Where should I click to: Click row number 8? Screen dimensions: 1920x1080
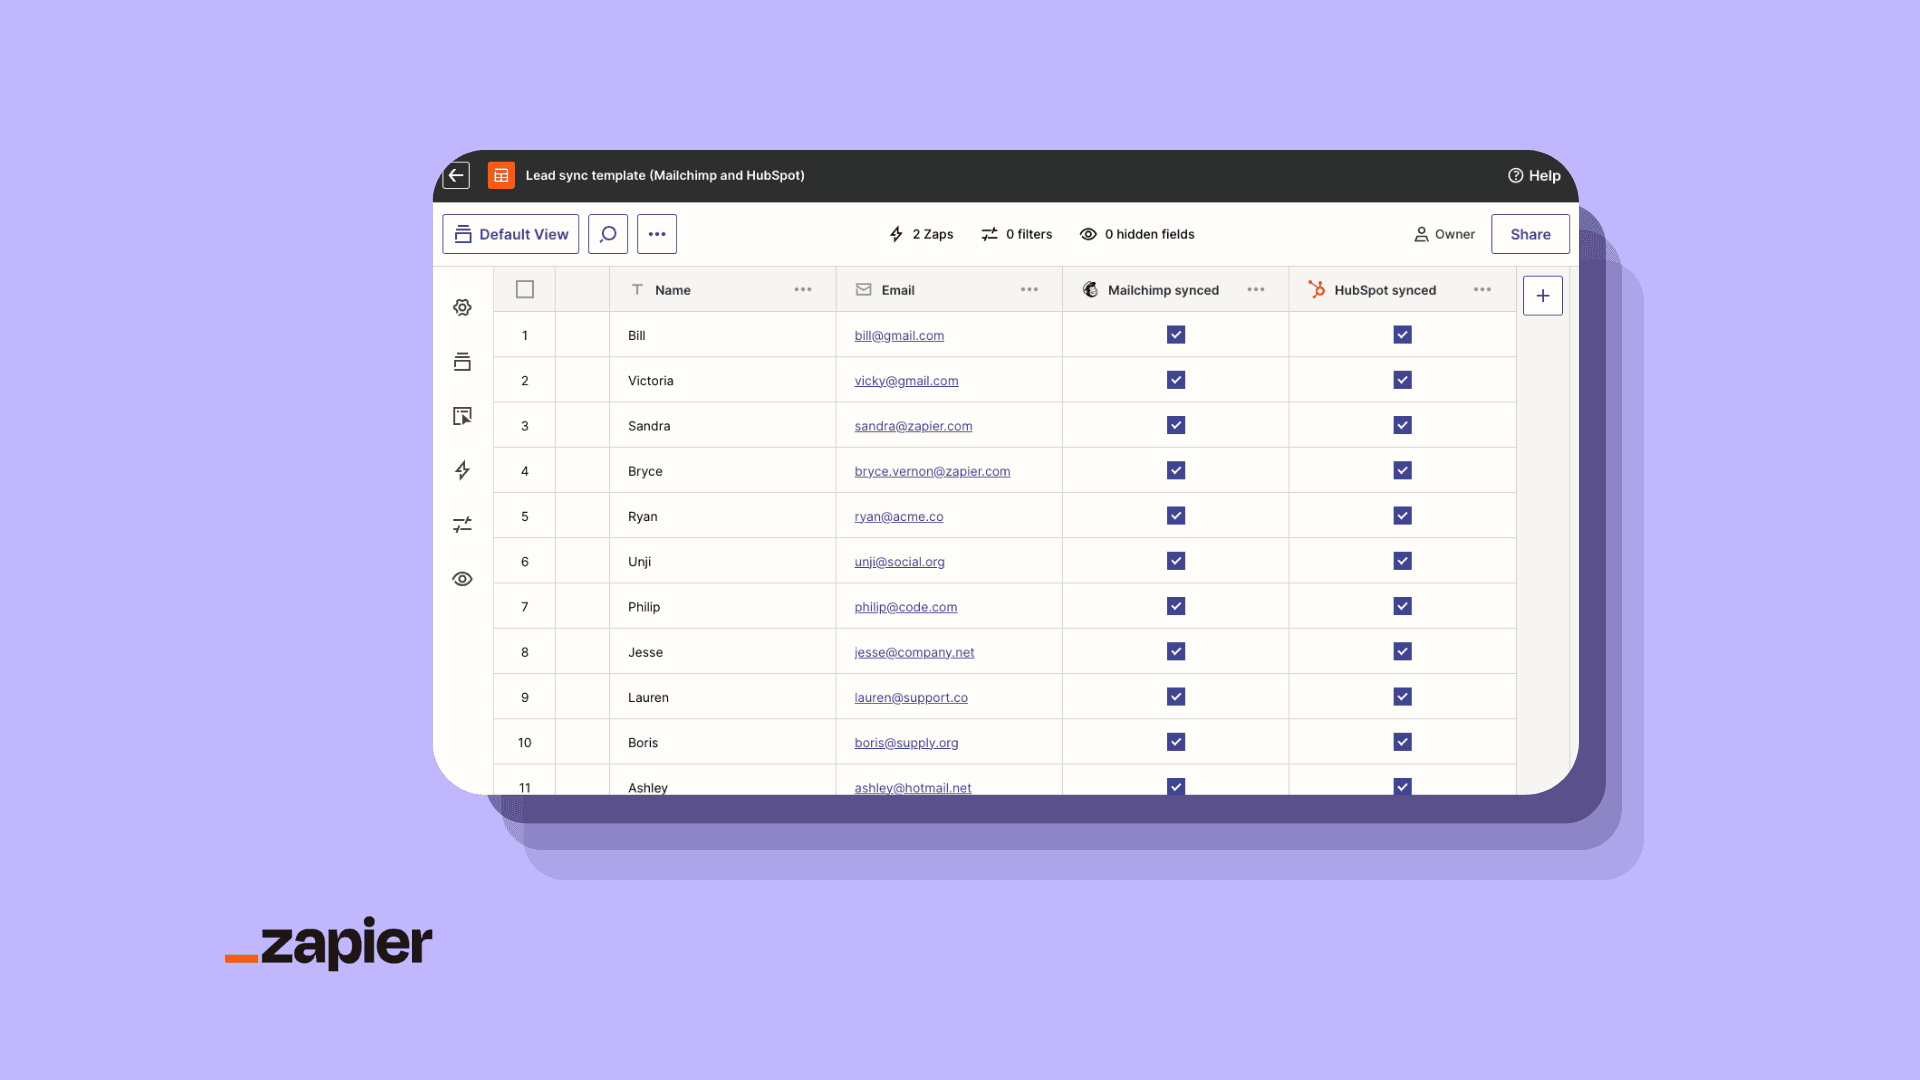click(525, 652)
